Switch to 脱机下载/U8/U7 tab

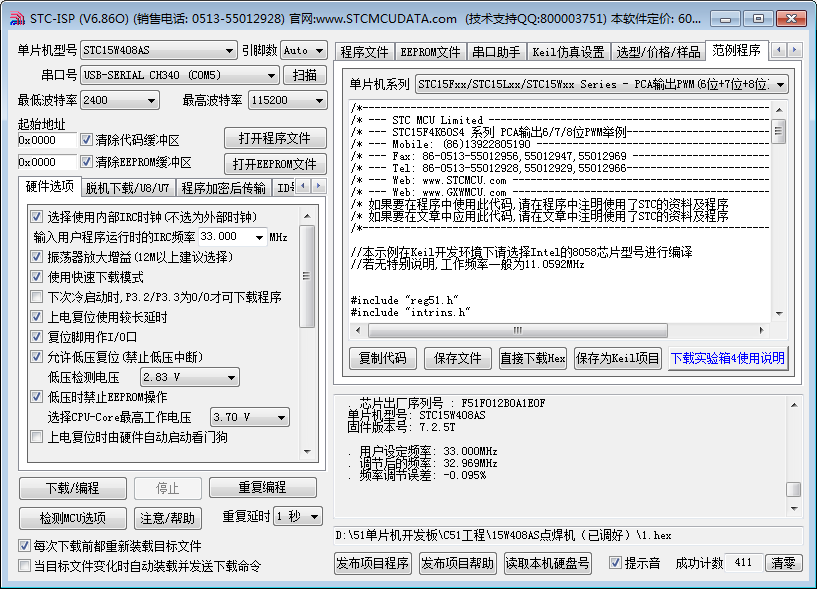point(128,188)
